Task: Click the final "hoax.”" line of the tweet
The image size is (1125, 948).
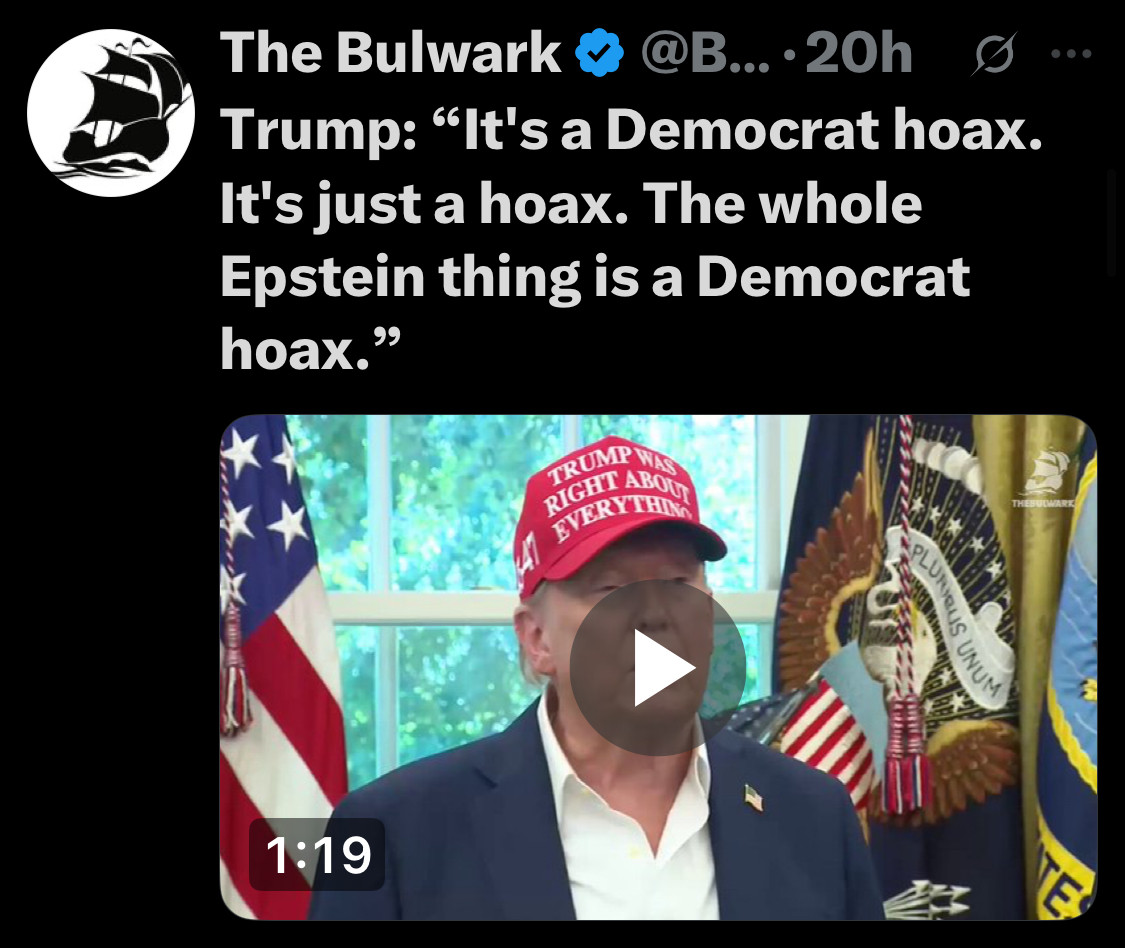Action: 309,349
